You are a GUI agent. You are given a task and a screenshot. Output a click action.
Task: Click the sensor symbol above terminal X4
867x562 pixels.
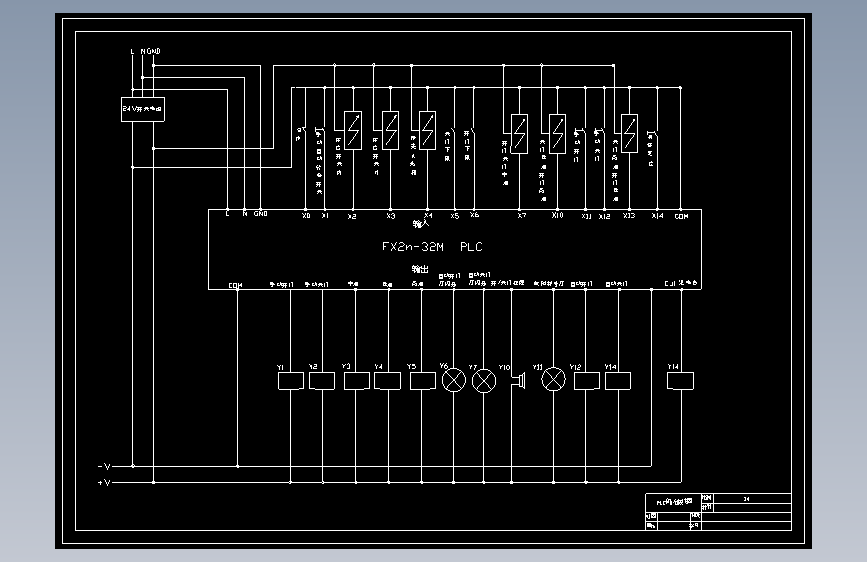427,131
